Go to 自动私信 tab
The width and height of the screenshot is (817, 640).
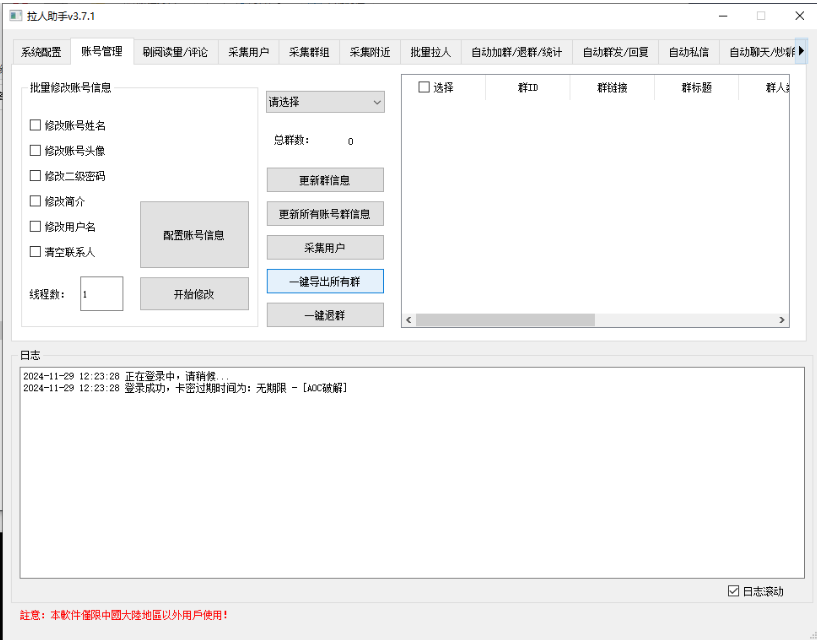click(x=688, y=52)
